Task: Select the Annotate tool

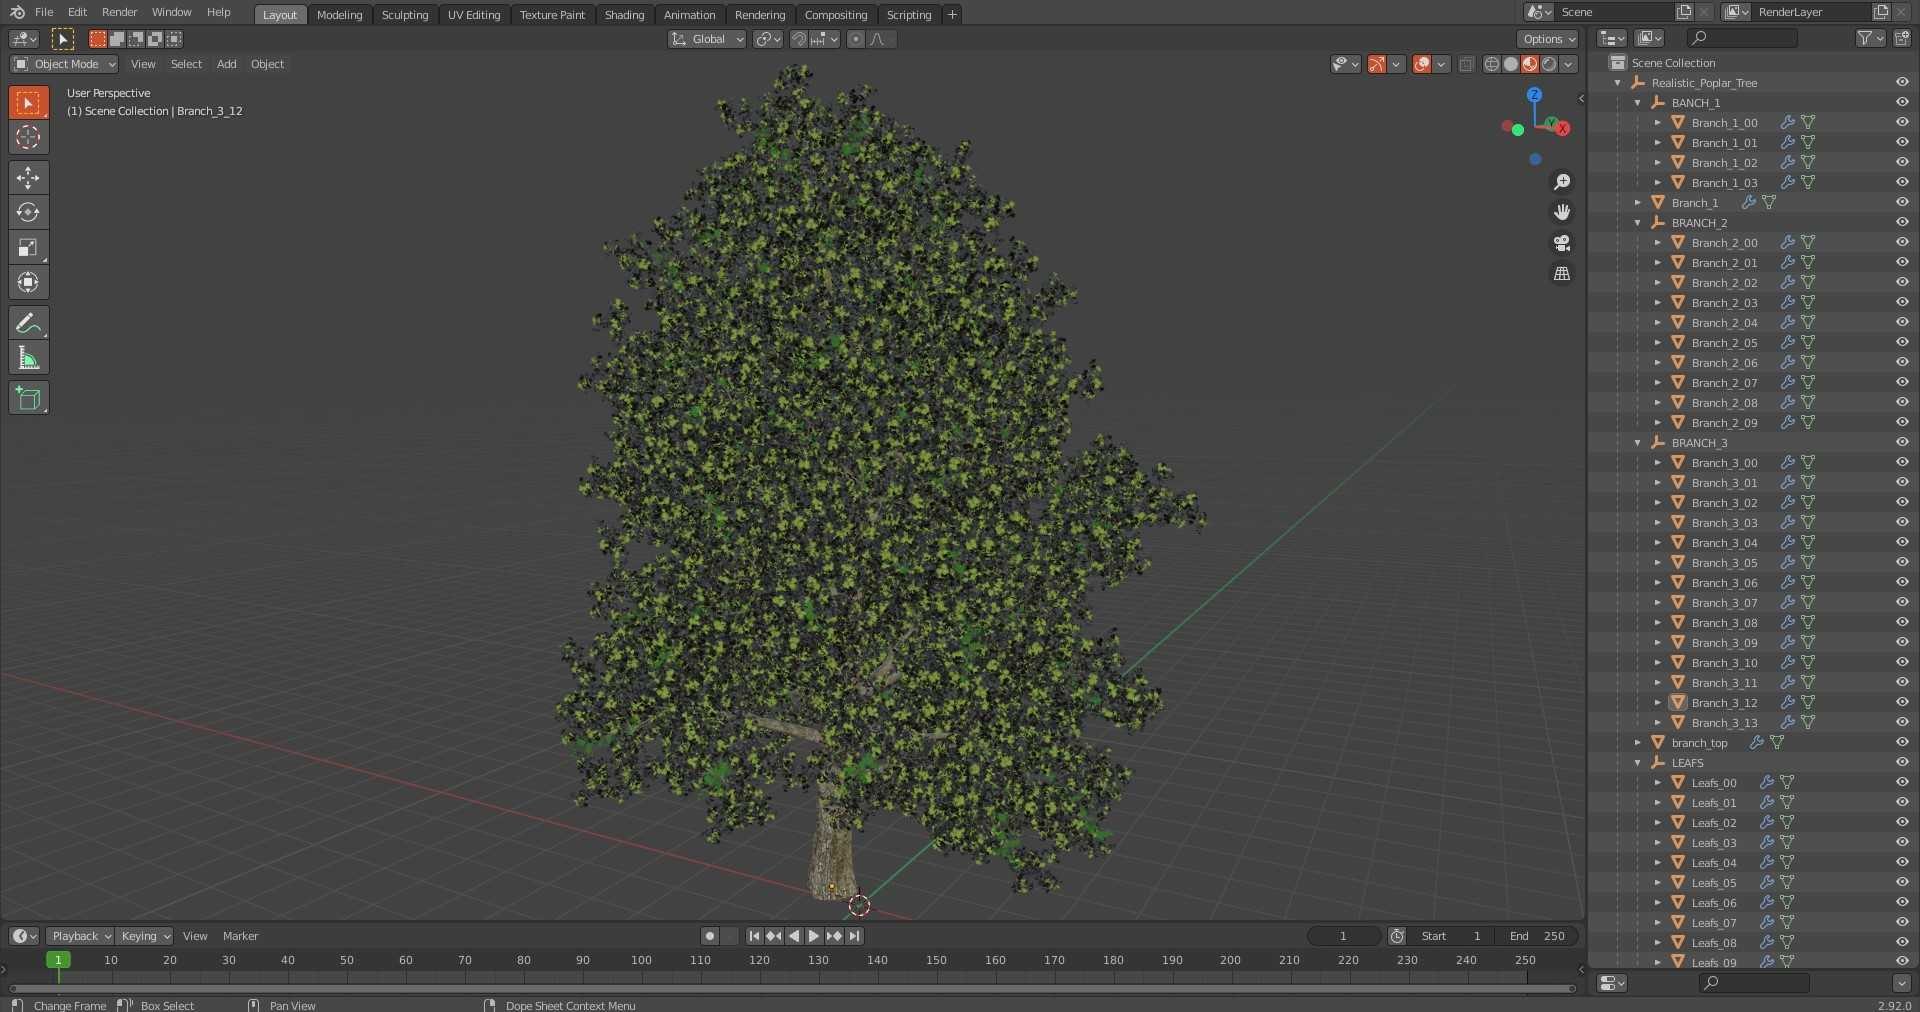Action: coord(28,323)
